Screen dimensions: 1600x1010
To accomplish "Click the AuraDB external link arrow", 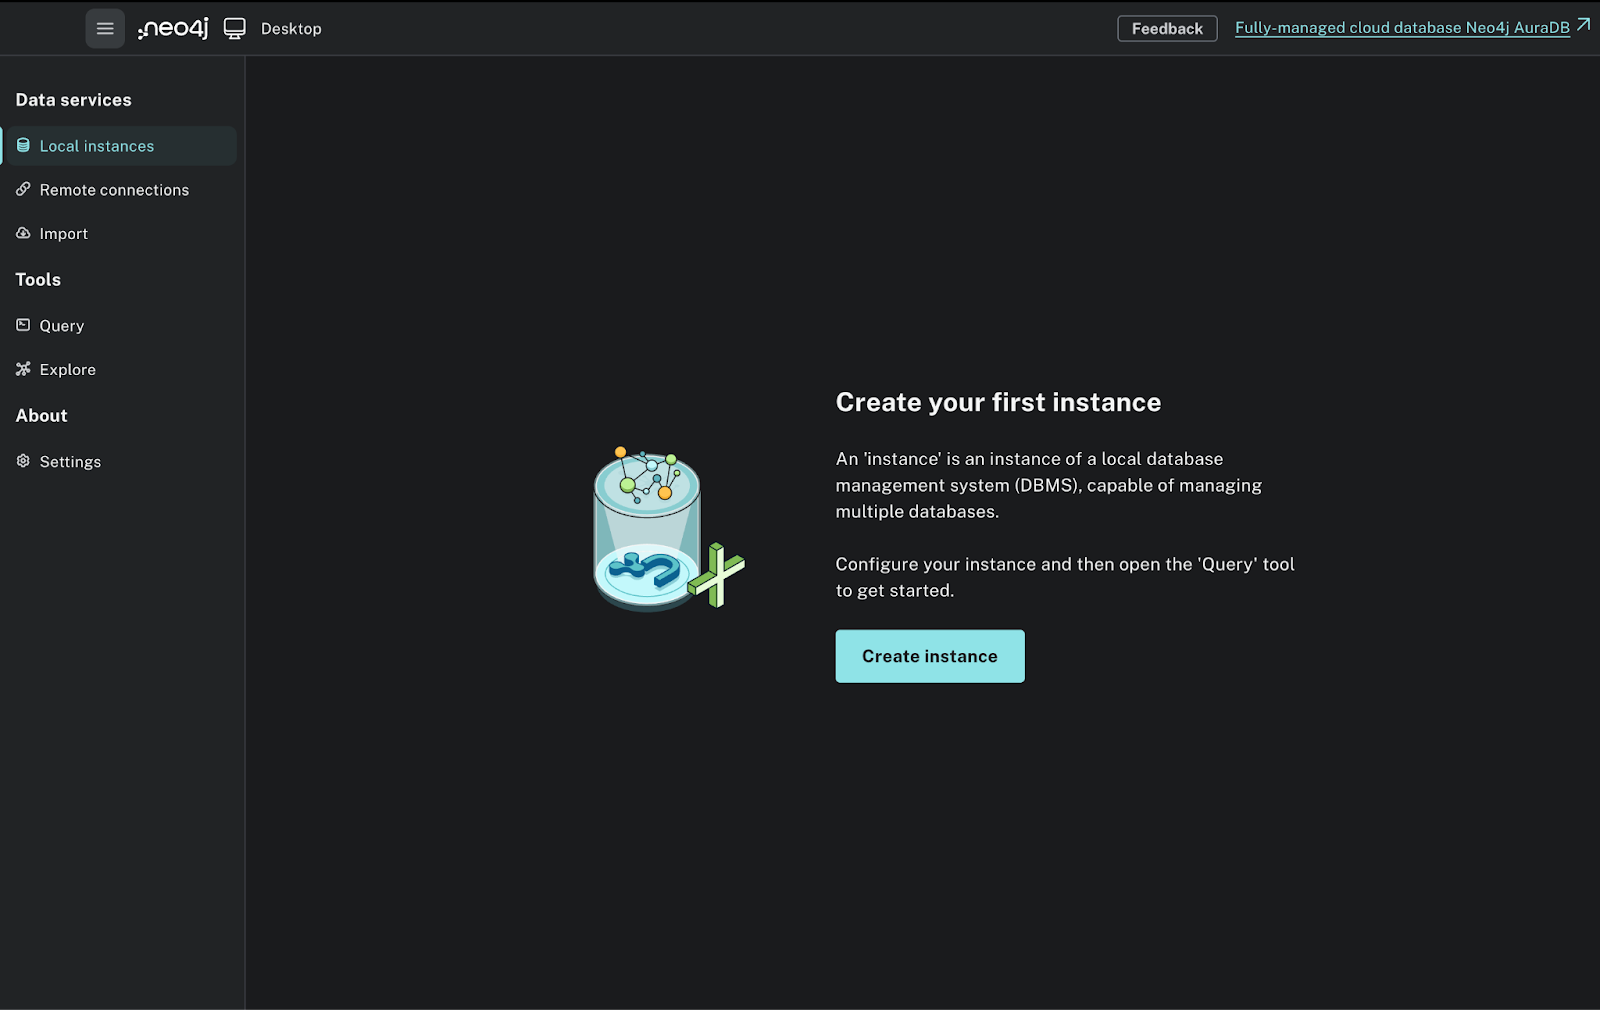I will click(1583, 25).
